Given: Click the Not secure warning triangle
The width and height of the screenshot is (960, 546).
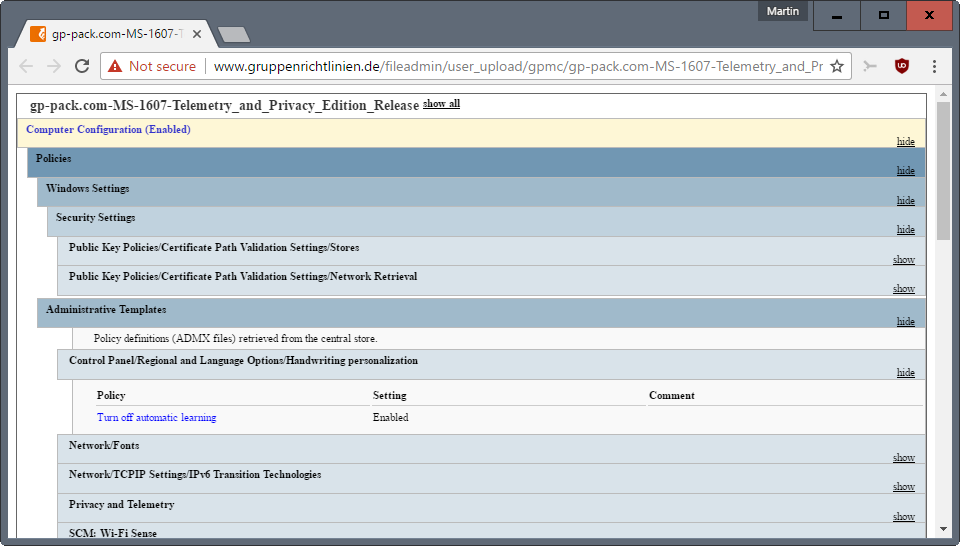Looking at the screenshot, I should [x=115, y=66].
